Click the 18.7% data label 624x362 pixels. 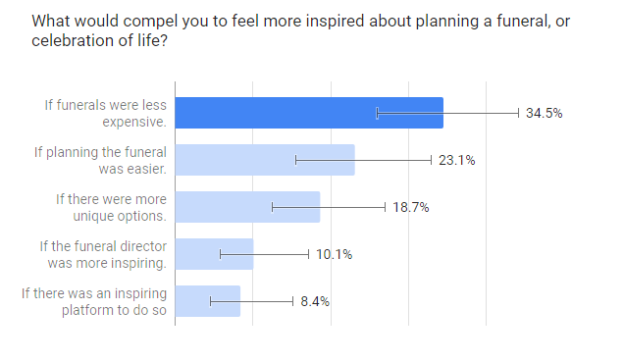pos(411,207)
